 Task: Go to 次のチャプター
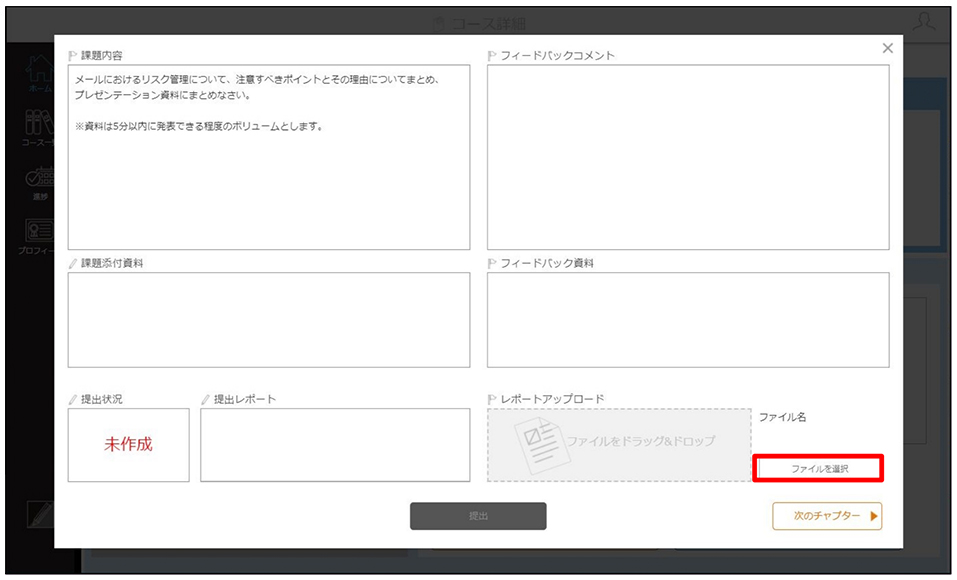tap(827, 516)
